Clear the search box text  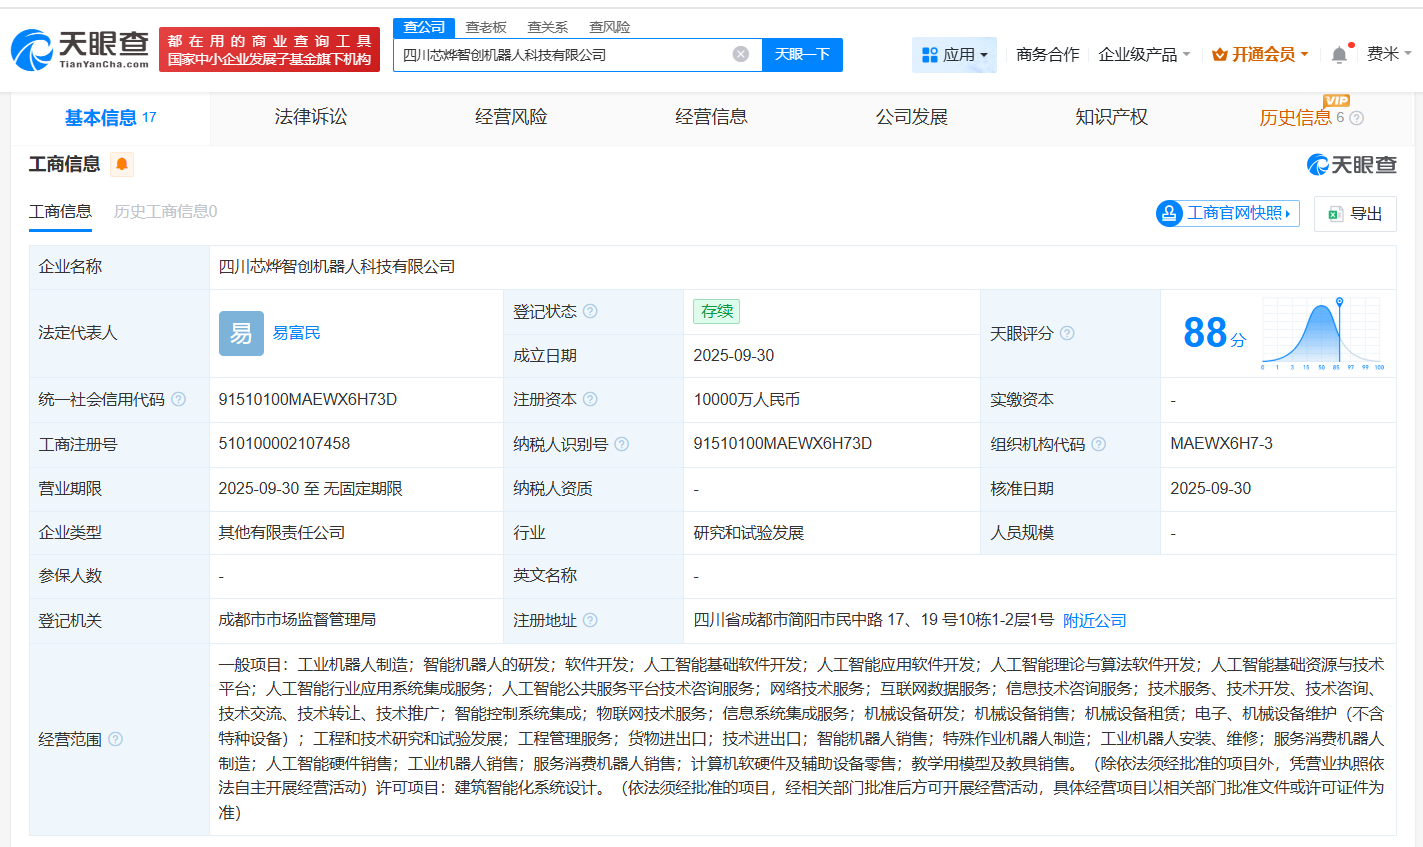click(740, 54)
